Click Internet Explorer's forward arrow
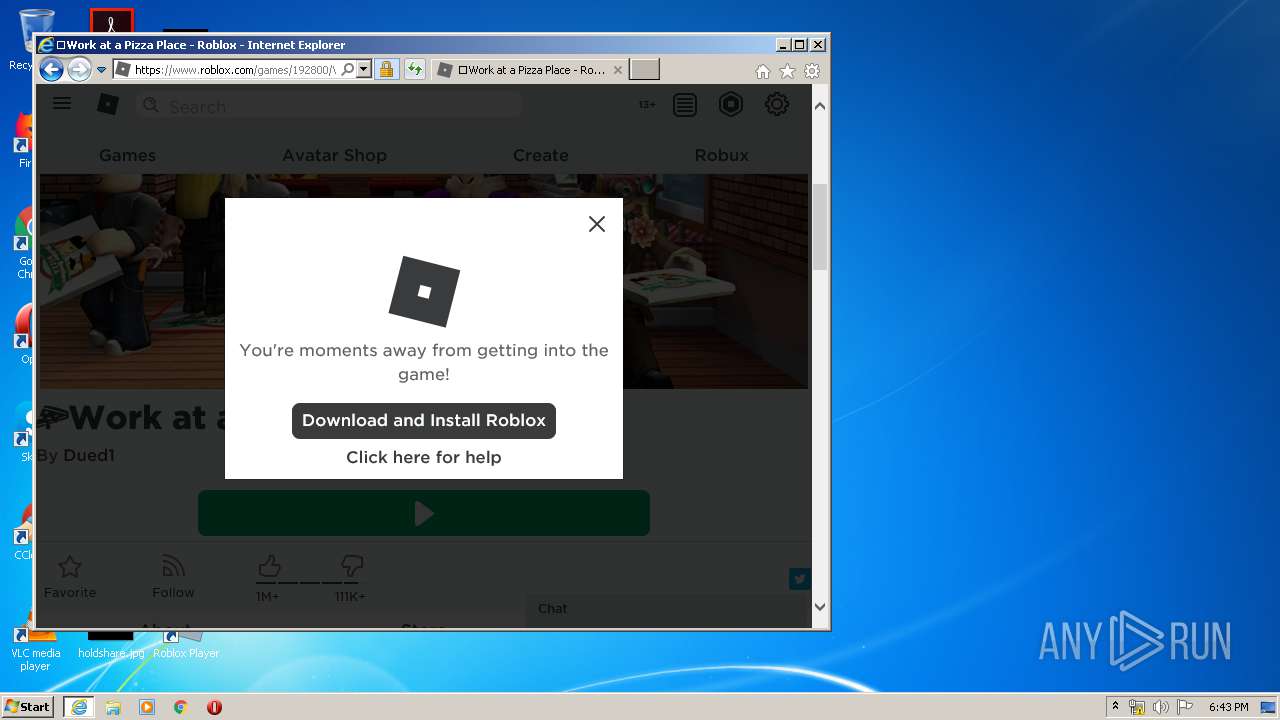Image resolution: width=1280 pixels, height=720 pixels. (79, 70)
